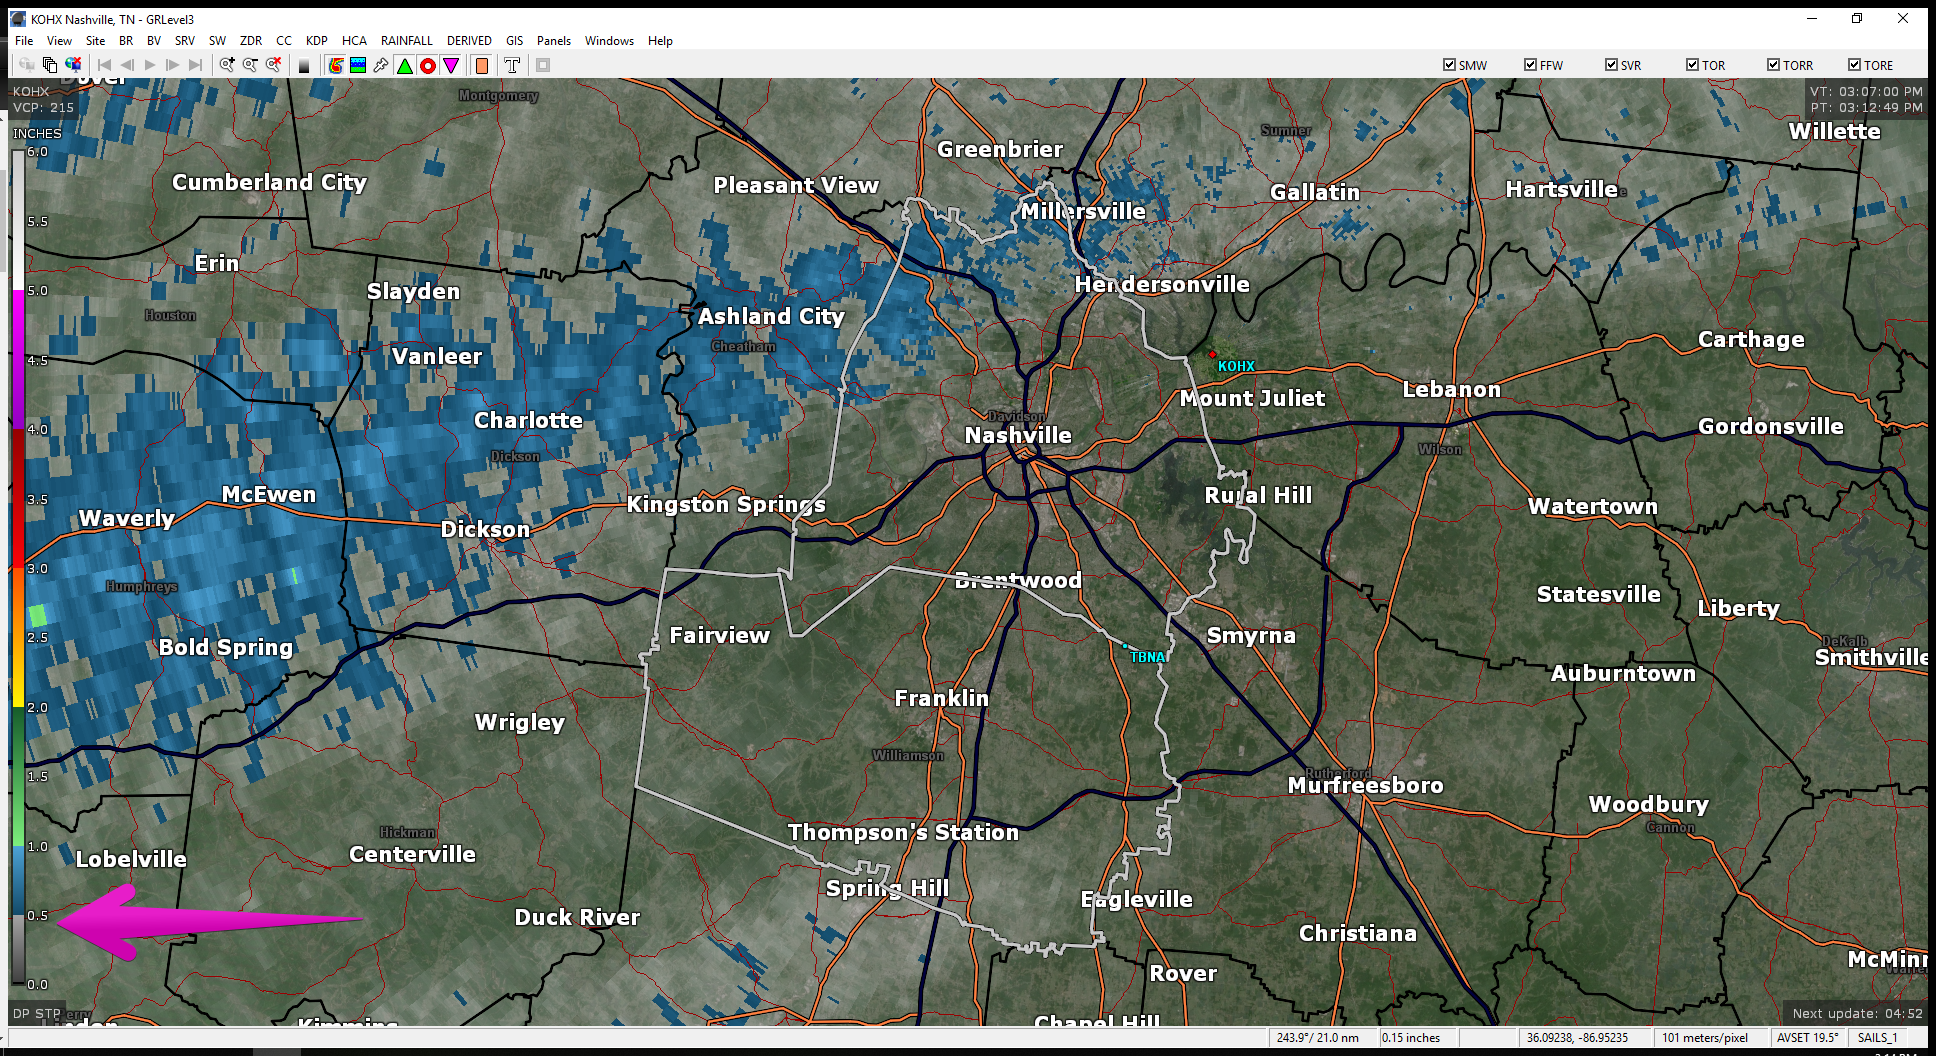This screenshot has width=1936, height=1056.
Task: Open the GIS menu
Action: coord(515,41)
